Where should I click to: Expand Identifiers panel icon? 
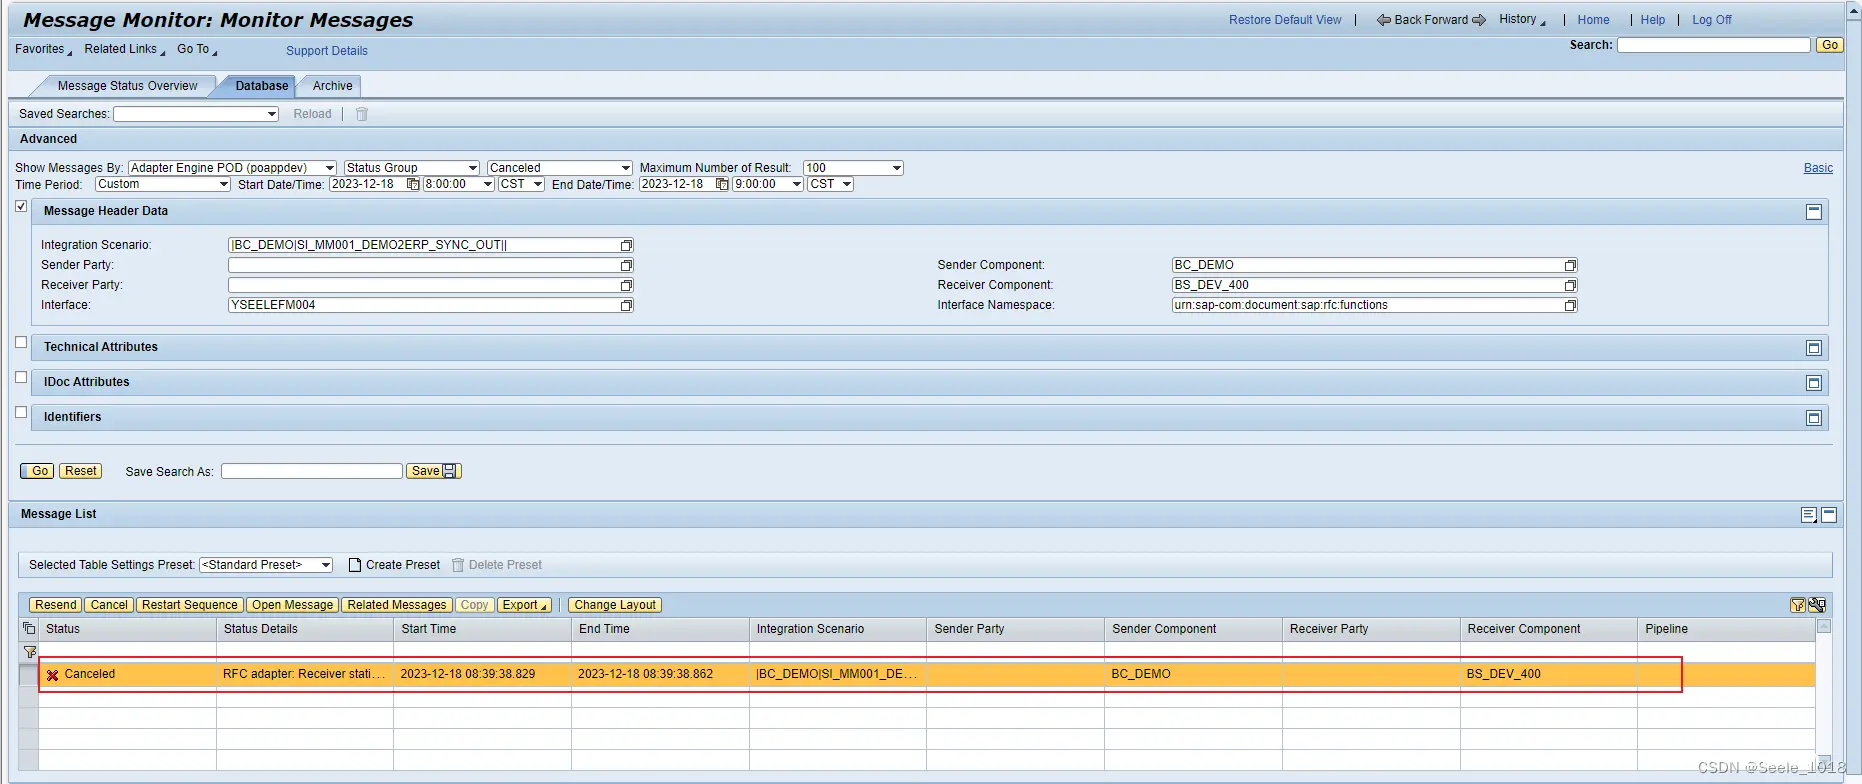[1814, 418]
